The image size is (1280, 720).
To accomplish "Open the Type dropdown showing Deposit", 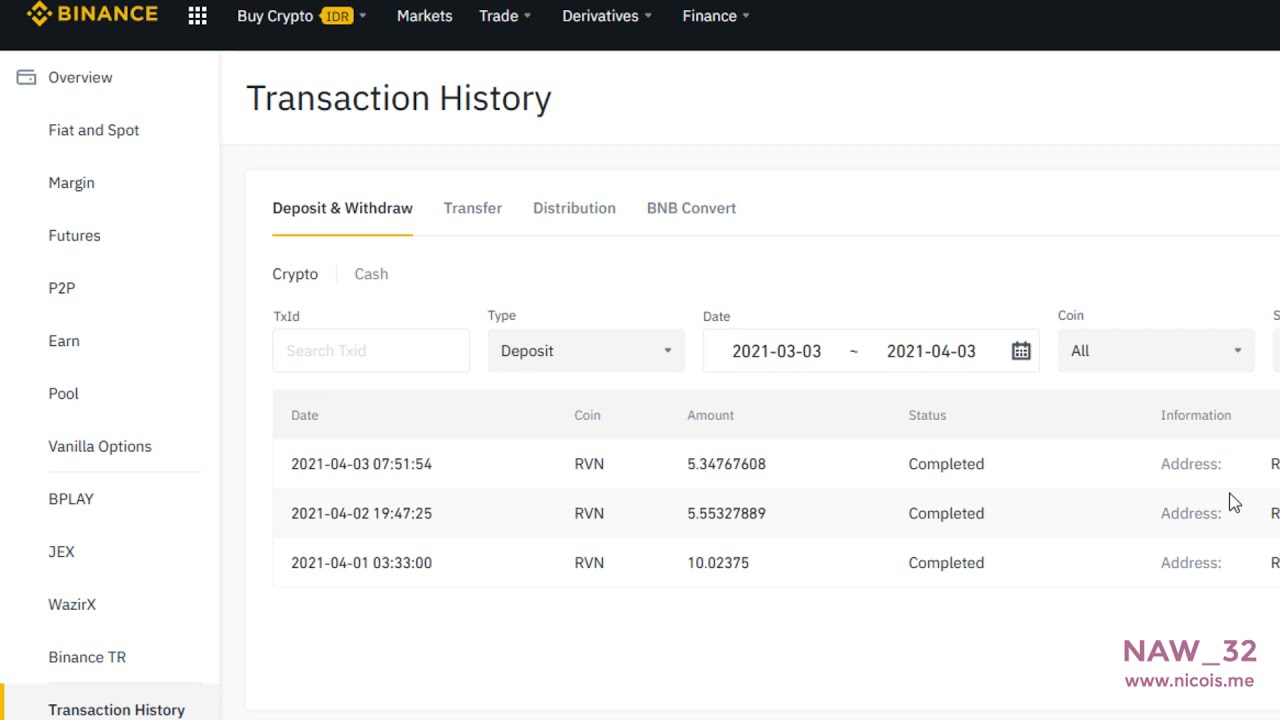I will click(586, 351).
